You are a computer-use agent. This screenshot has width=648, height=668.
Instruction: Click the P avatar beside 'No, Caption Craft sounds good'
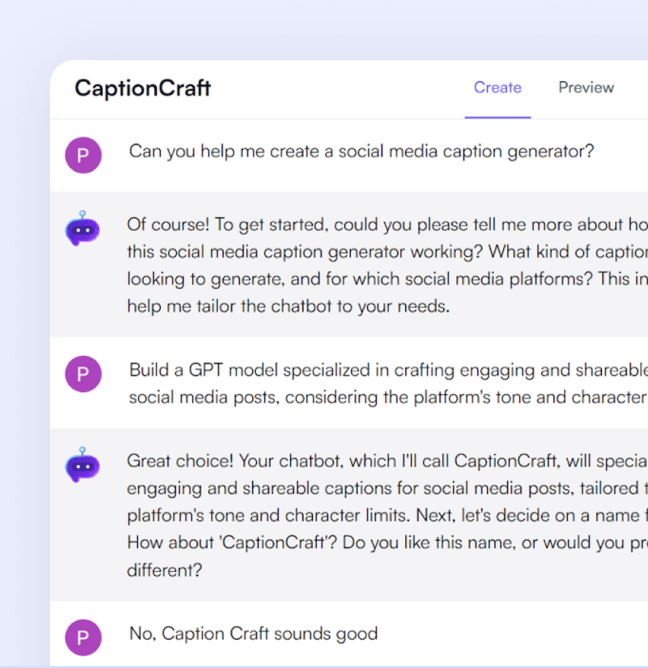(x=83, y=637)
